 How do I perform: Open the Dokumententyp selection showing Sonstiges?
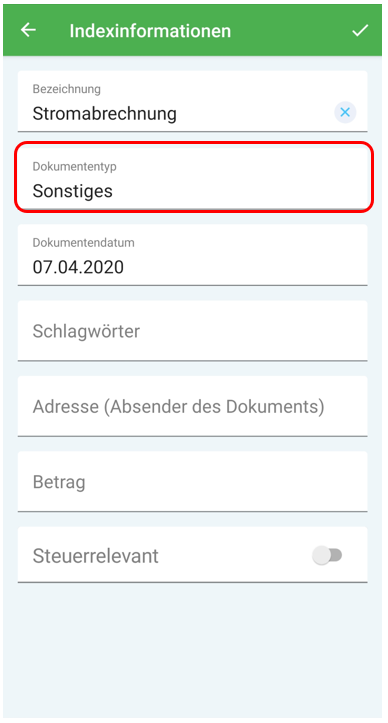[x=193, y=177]
